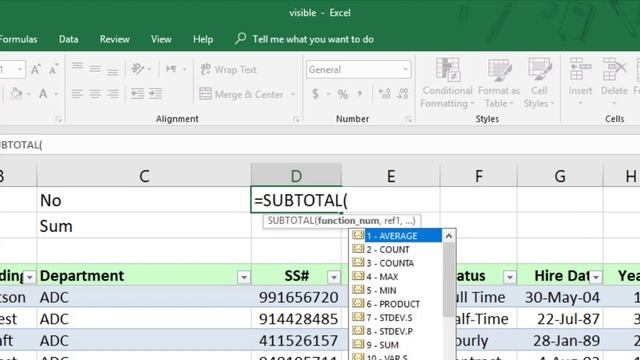Viewport: 640px width, 360px height.
Task: Apply accounting format with the dollar icon
Action: [315, 94]
